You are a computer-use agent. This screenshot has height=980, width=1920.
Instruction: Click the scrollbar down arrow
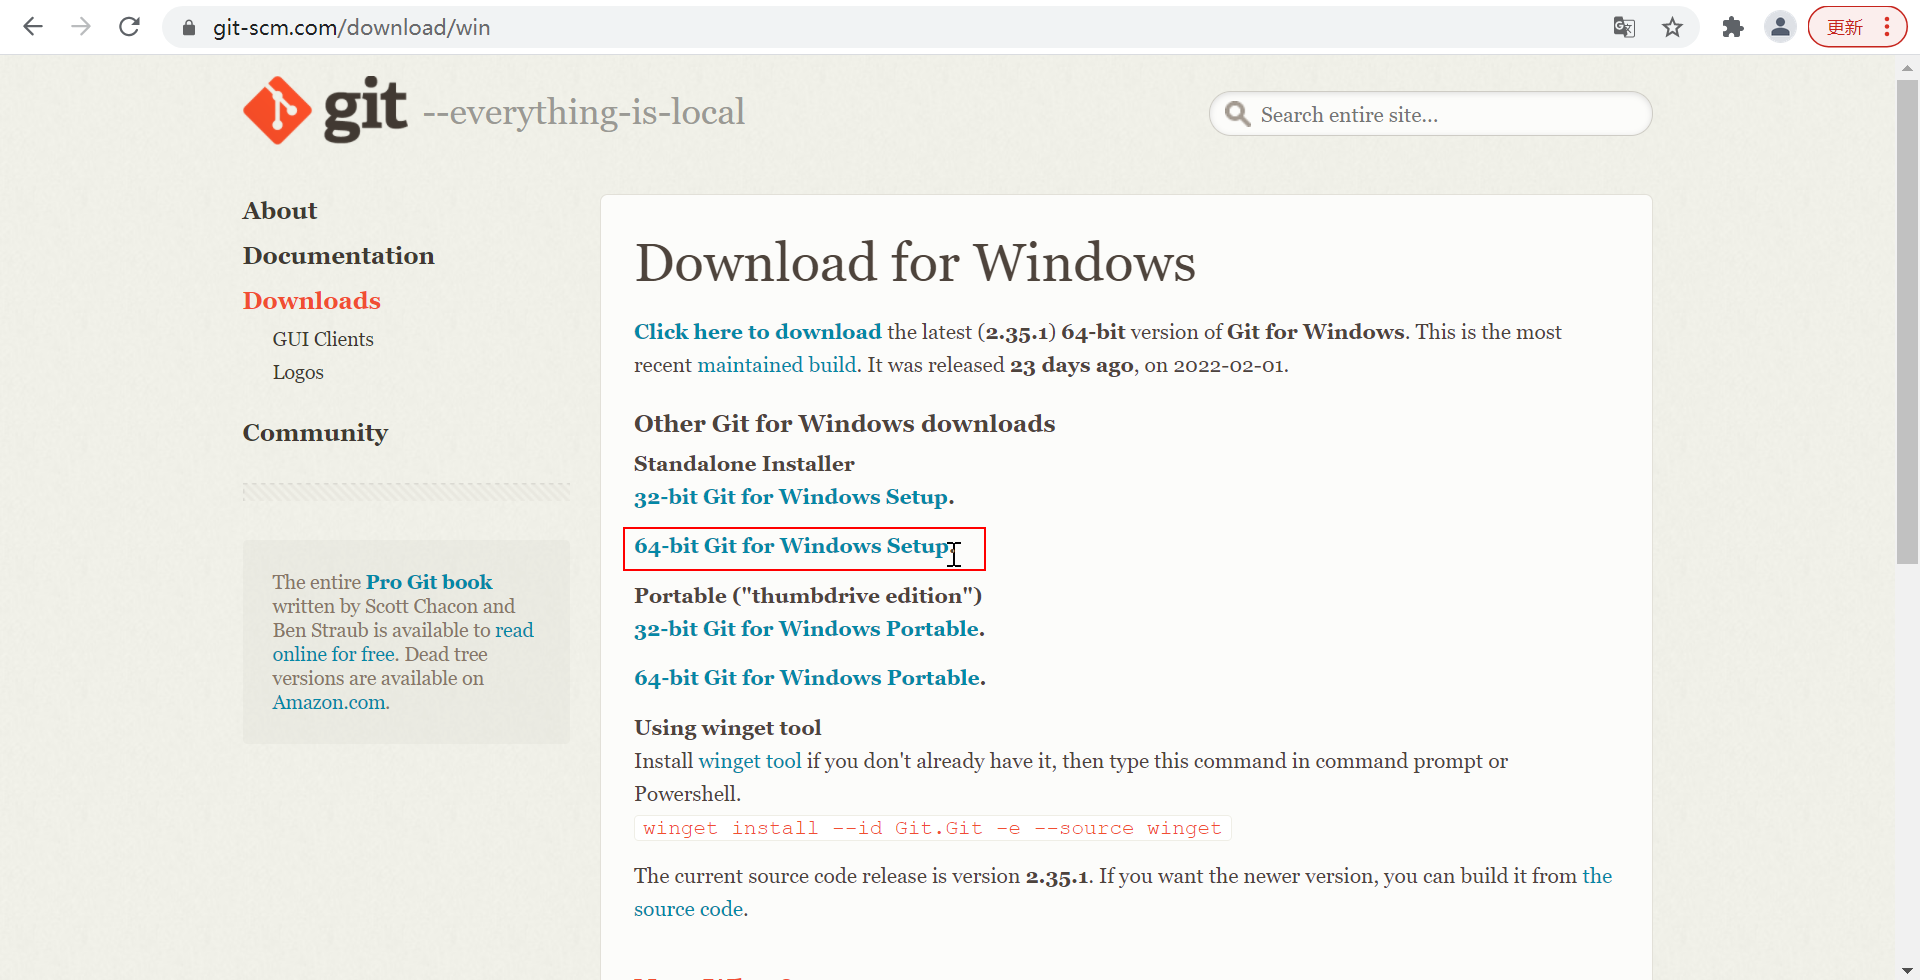(1907, 970)
